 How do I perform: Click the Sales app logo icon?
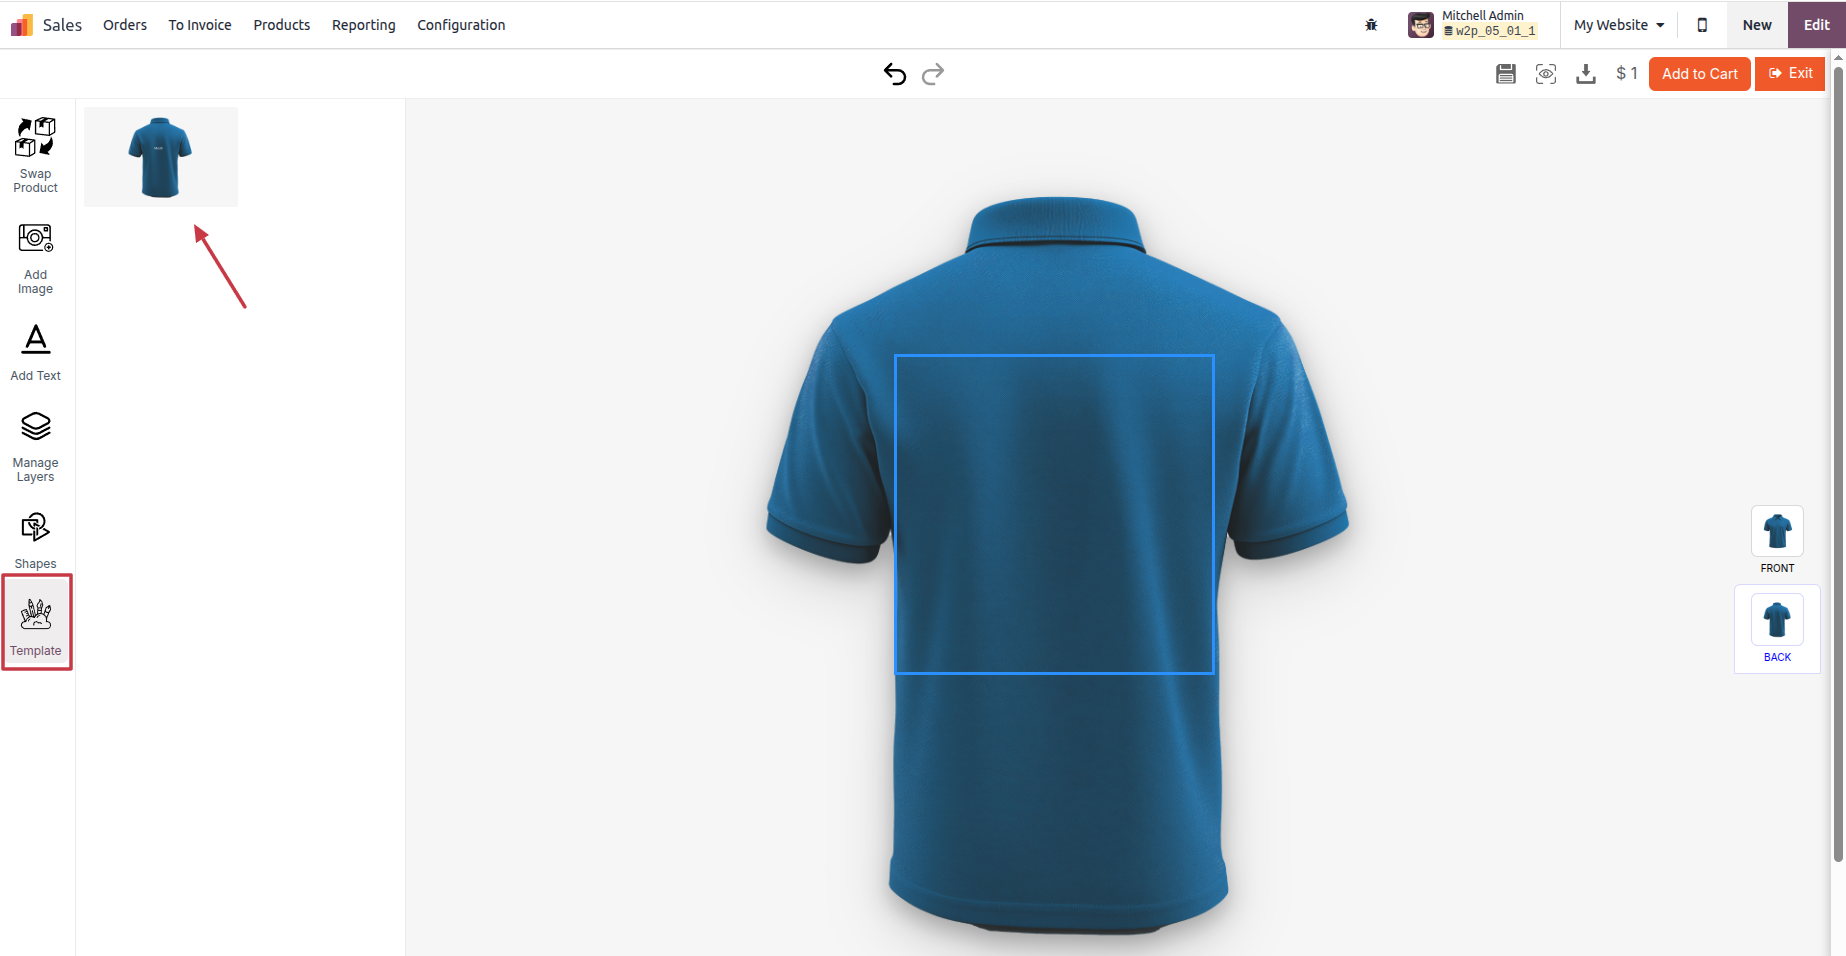22,25
